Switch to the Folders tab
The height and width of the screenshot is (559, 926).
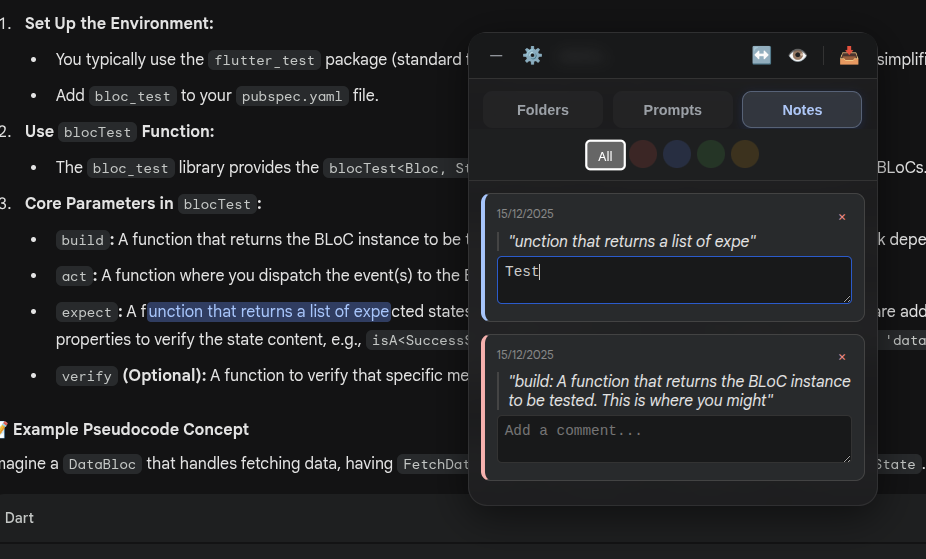(x=543, y=110)
